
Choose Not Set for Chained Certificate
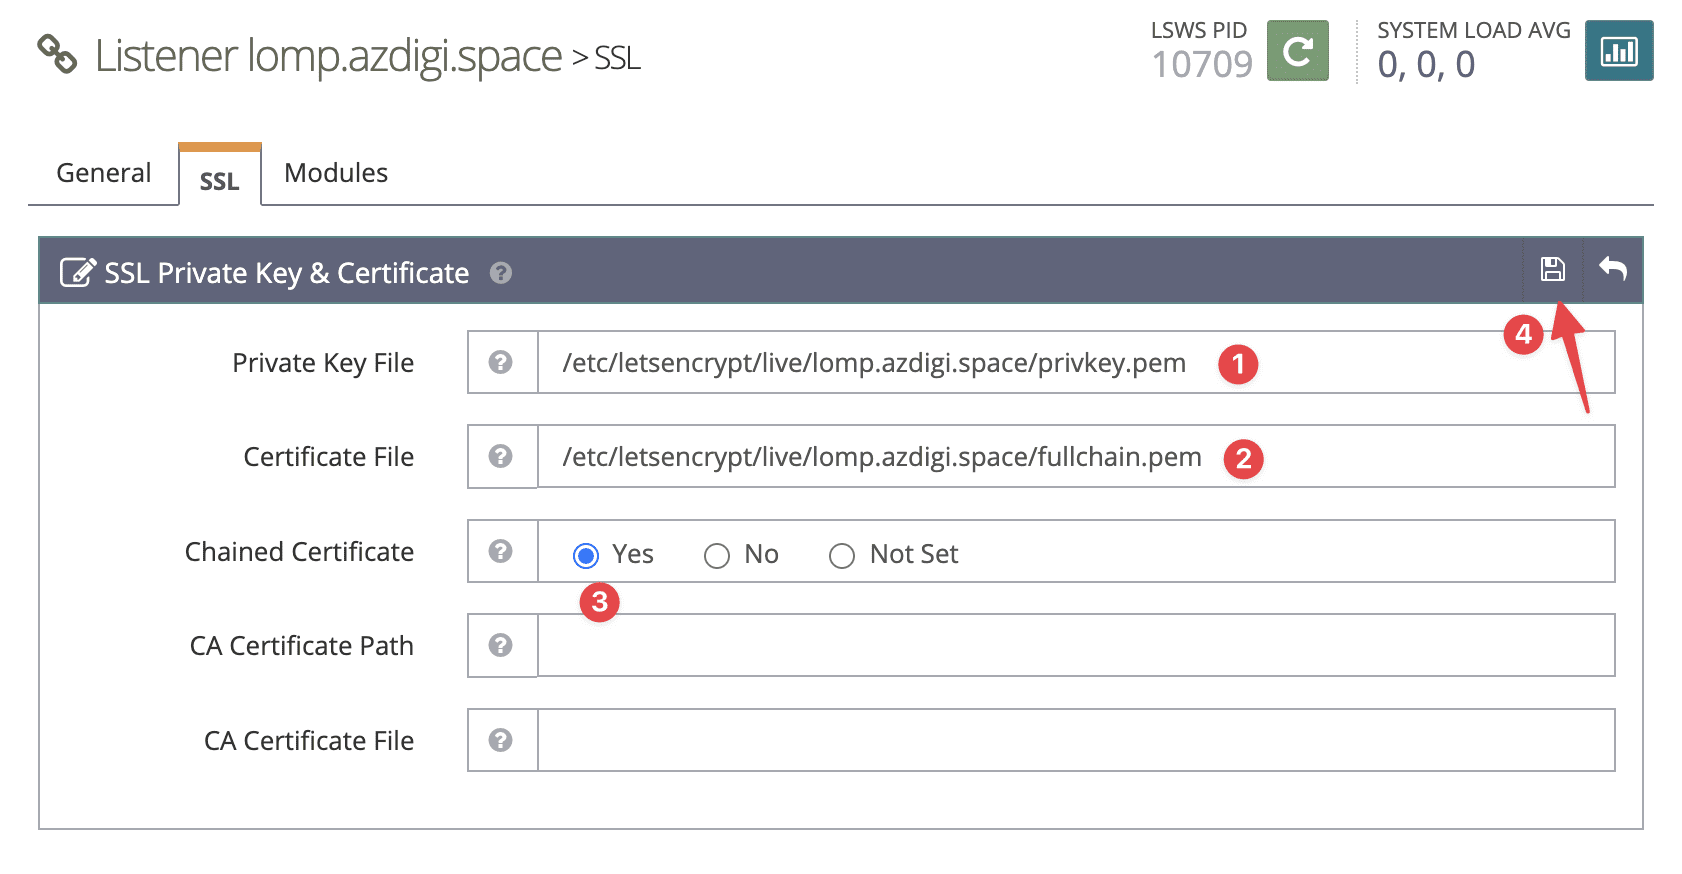pyautogui.click(x=842, y=555)
